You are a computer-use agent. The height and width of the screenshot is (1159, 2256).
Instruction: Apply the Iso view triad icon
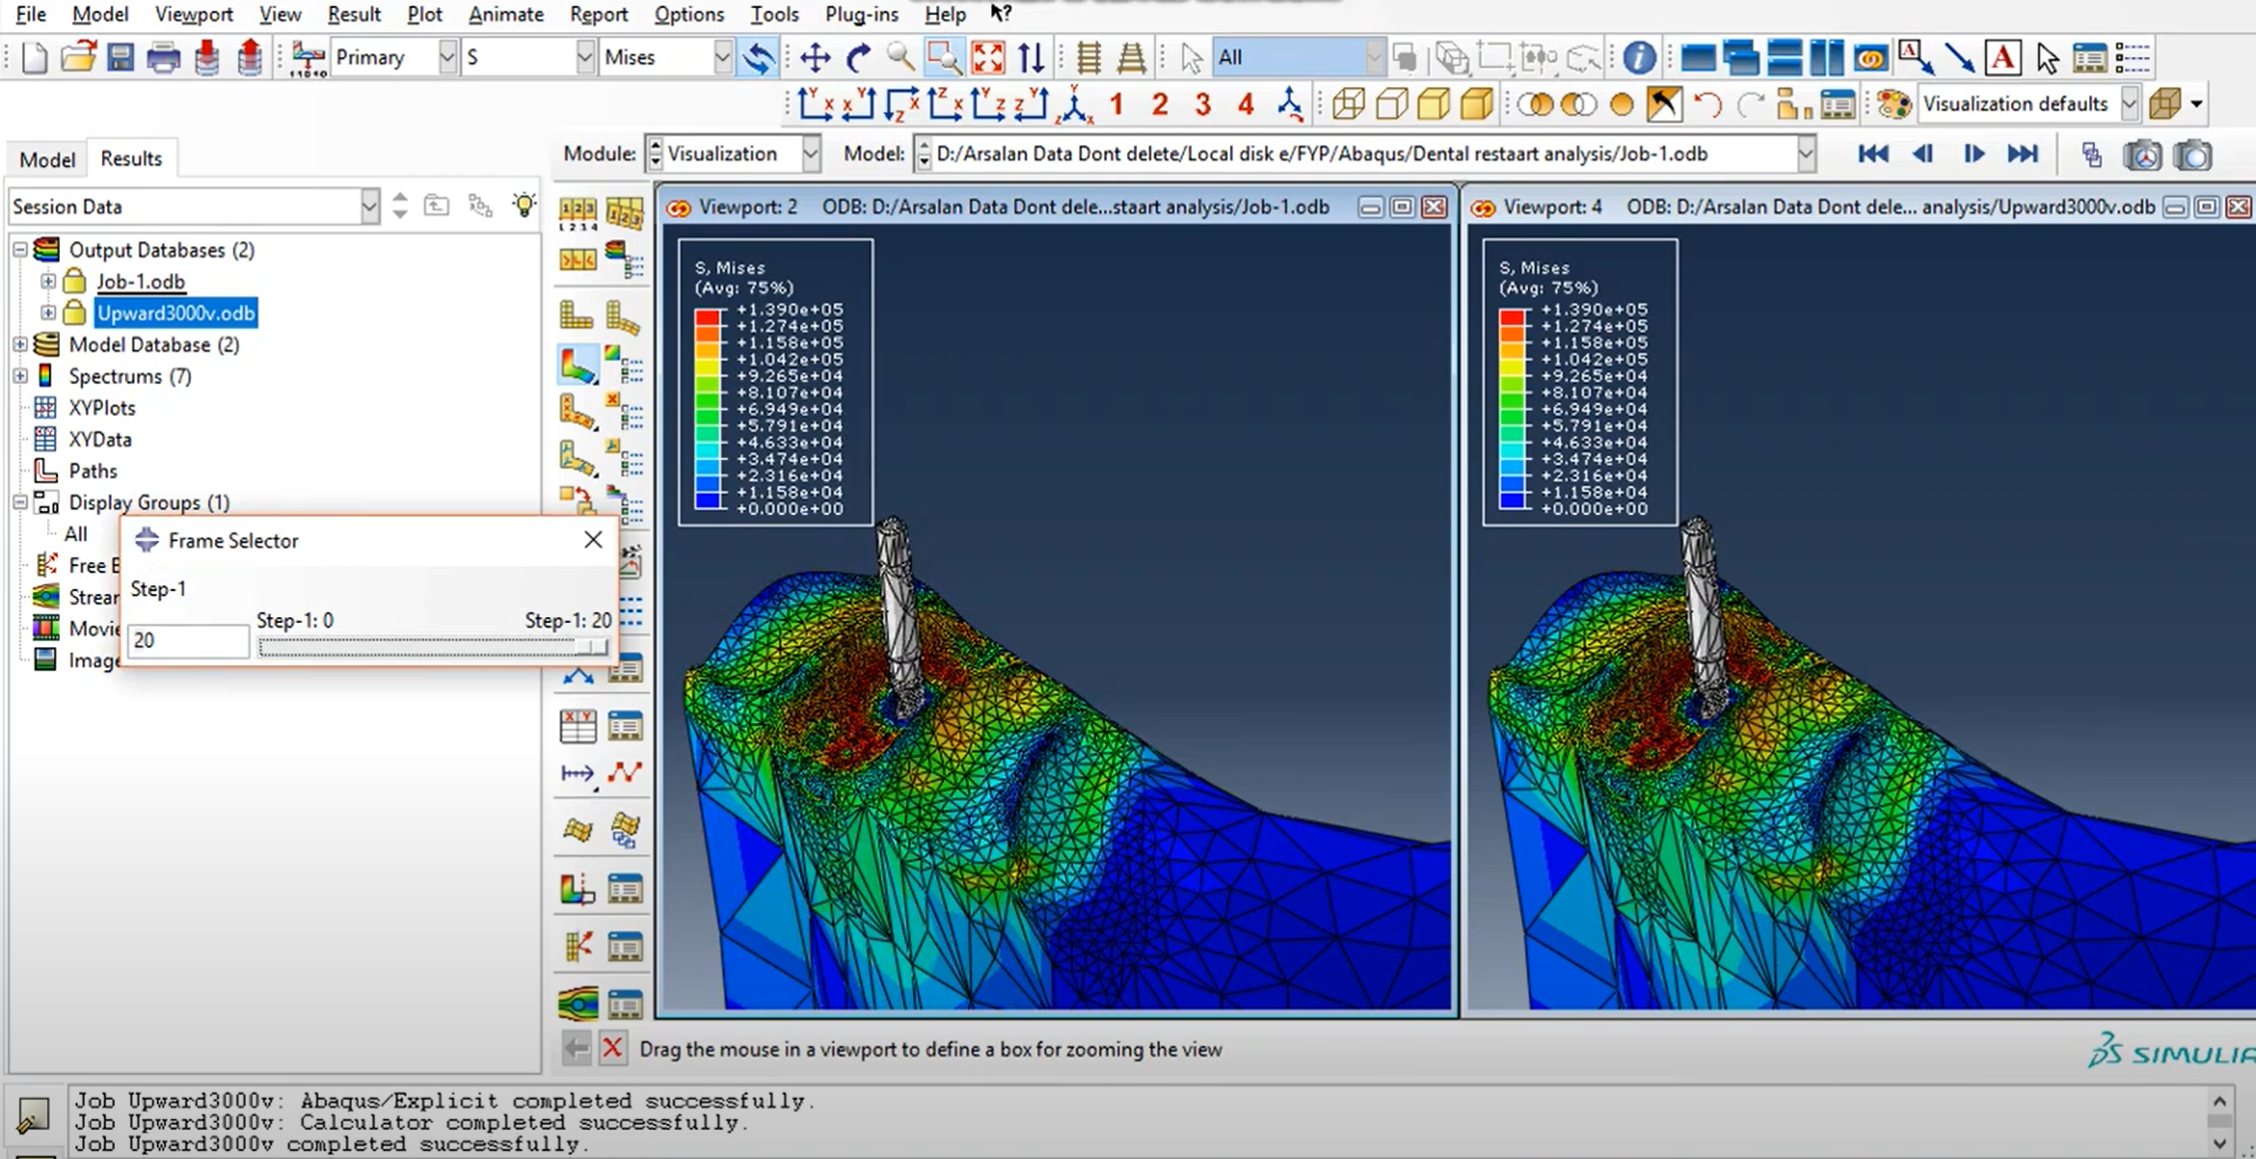[x=1076, y=104]
